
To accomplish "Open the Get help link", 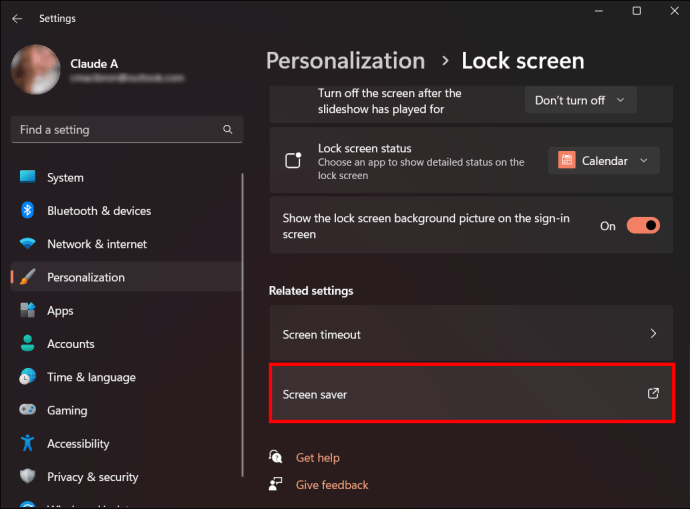I will (318, 458).
